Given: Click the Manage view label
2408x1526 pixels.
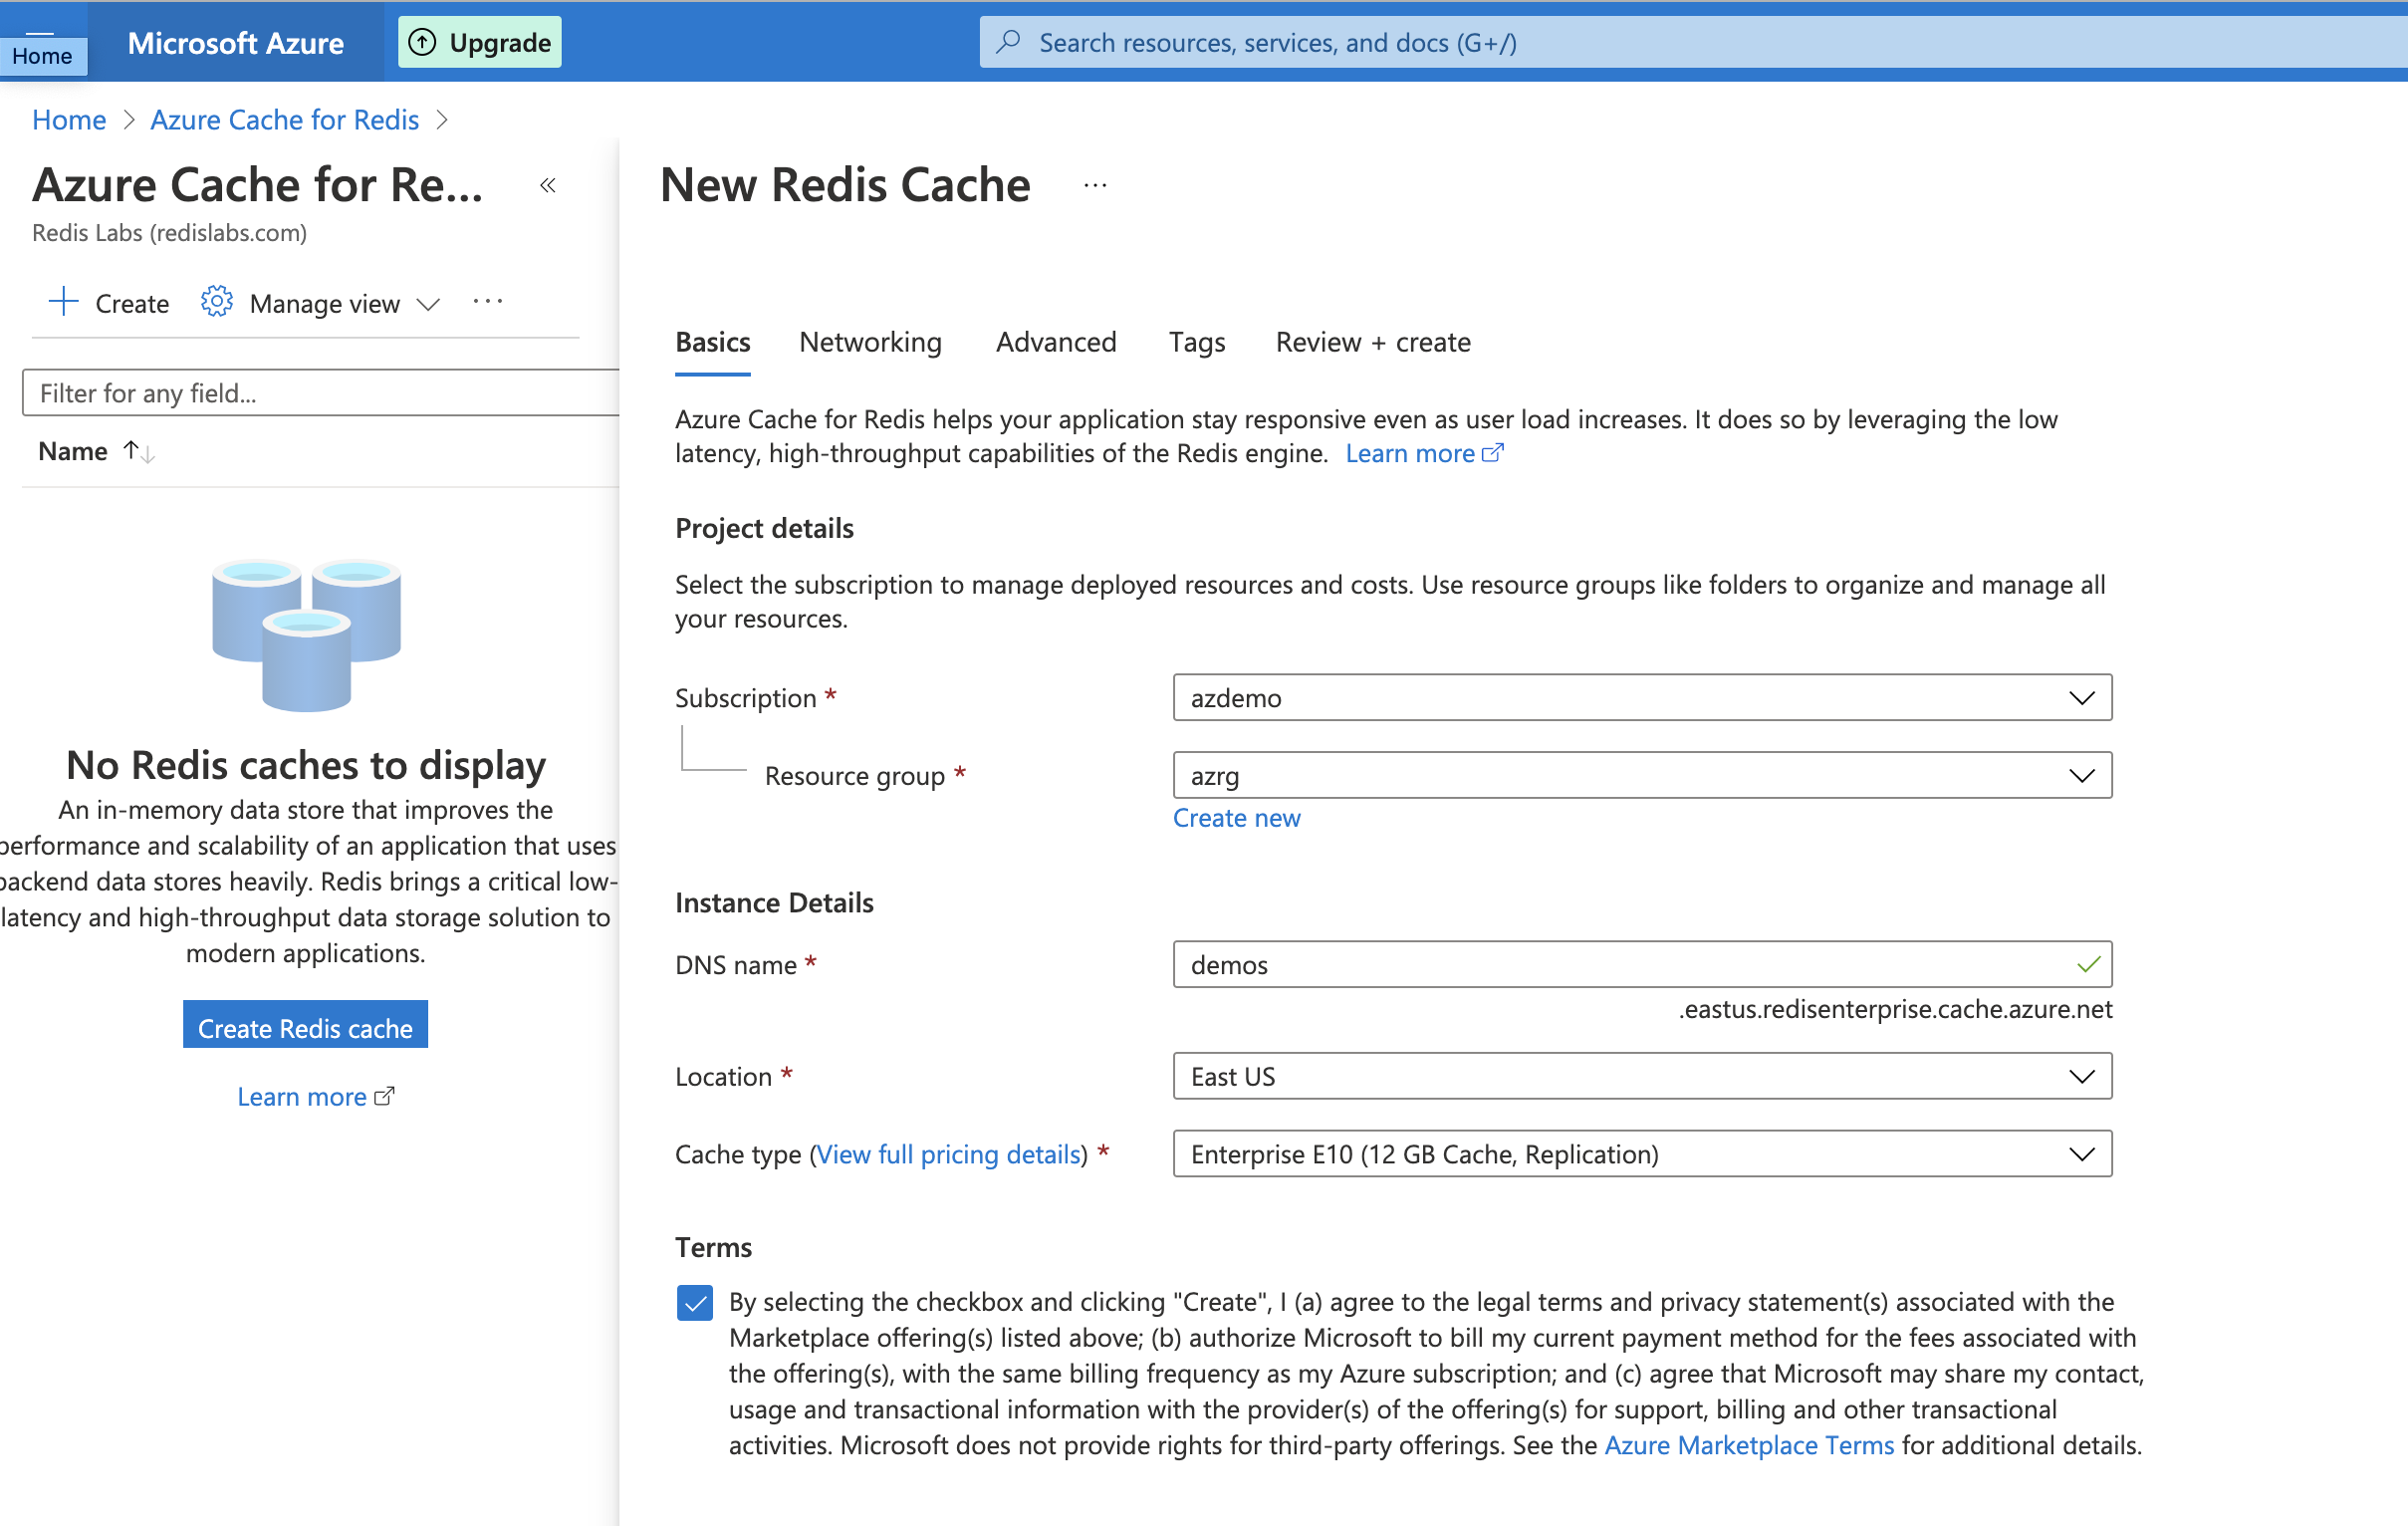Looking at the screenshot, I should [x=325, y=304].
